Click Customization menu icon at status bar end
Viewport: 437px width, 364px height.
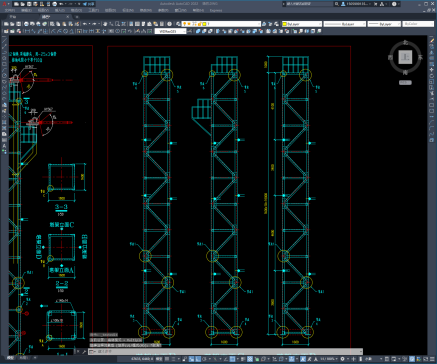click(433, 359)
